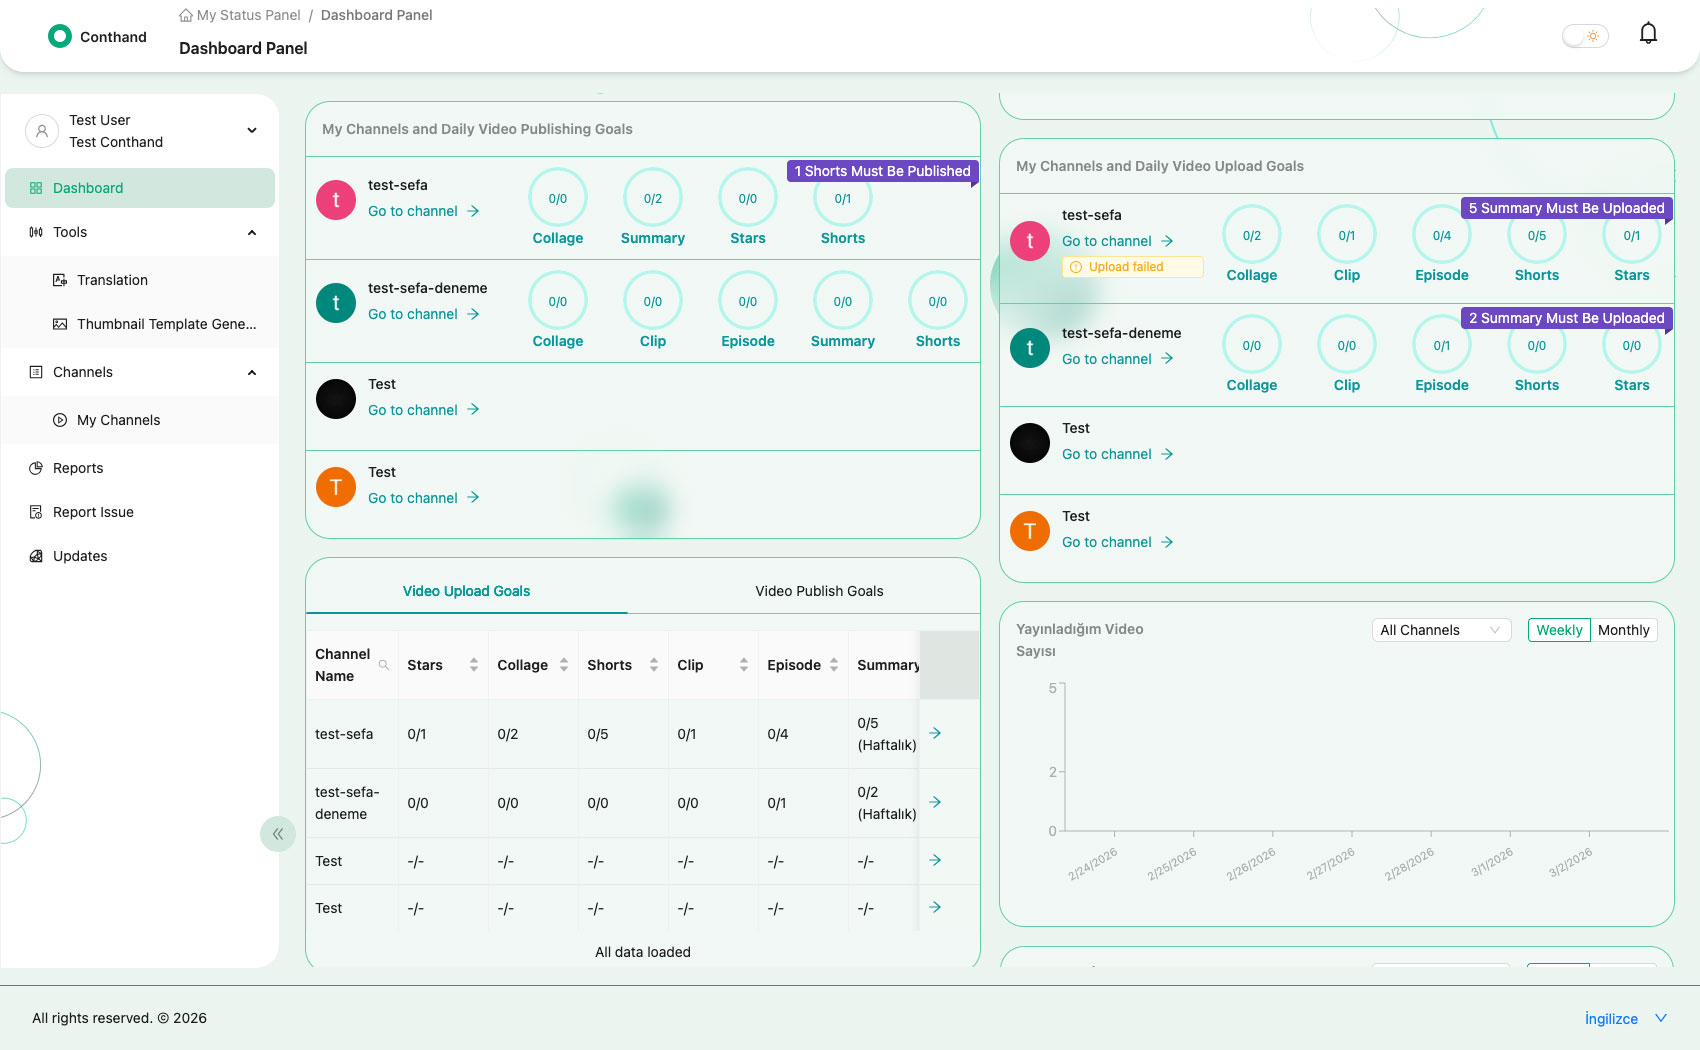1700x1050 pixels.
Task: Open the Updates page
Action: pyautogui.click(x=80, y=556)
